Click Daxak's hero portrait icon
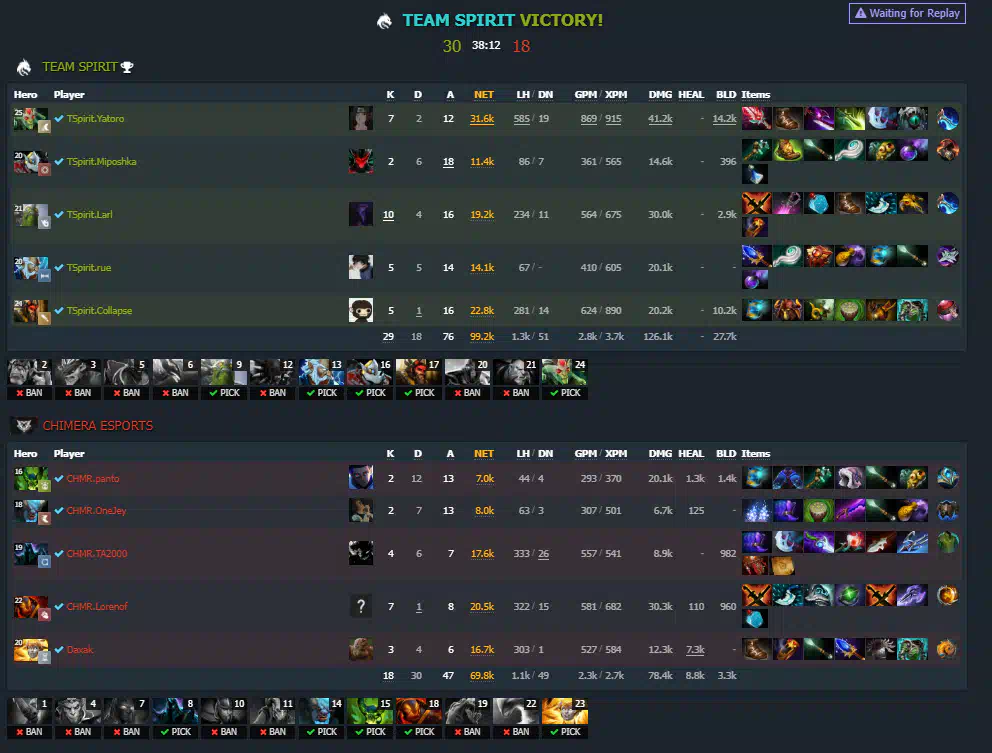This screenshot has width=992, height=753. (31, 650)
